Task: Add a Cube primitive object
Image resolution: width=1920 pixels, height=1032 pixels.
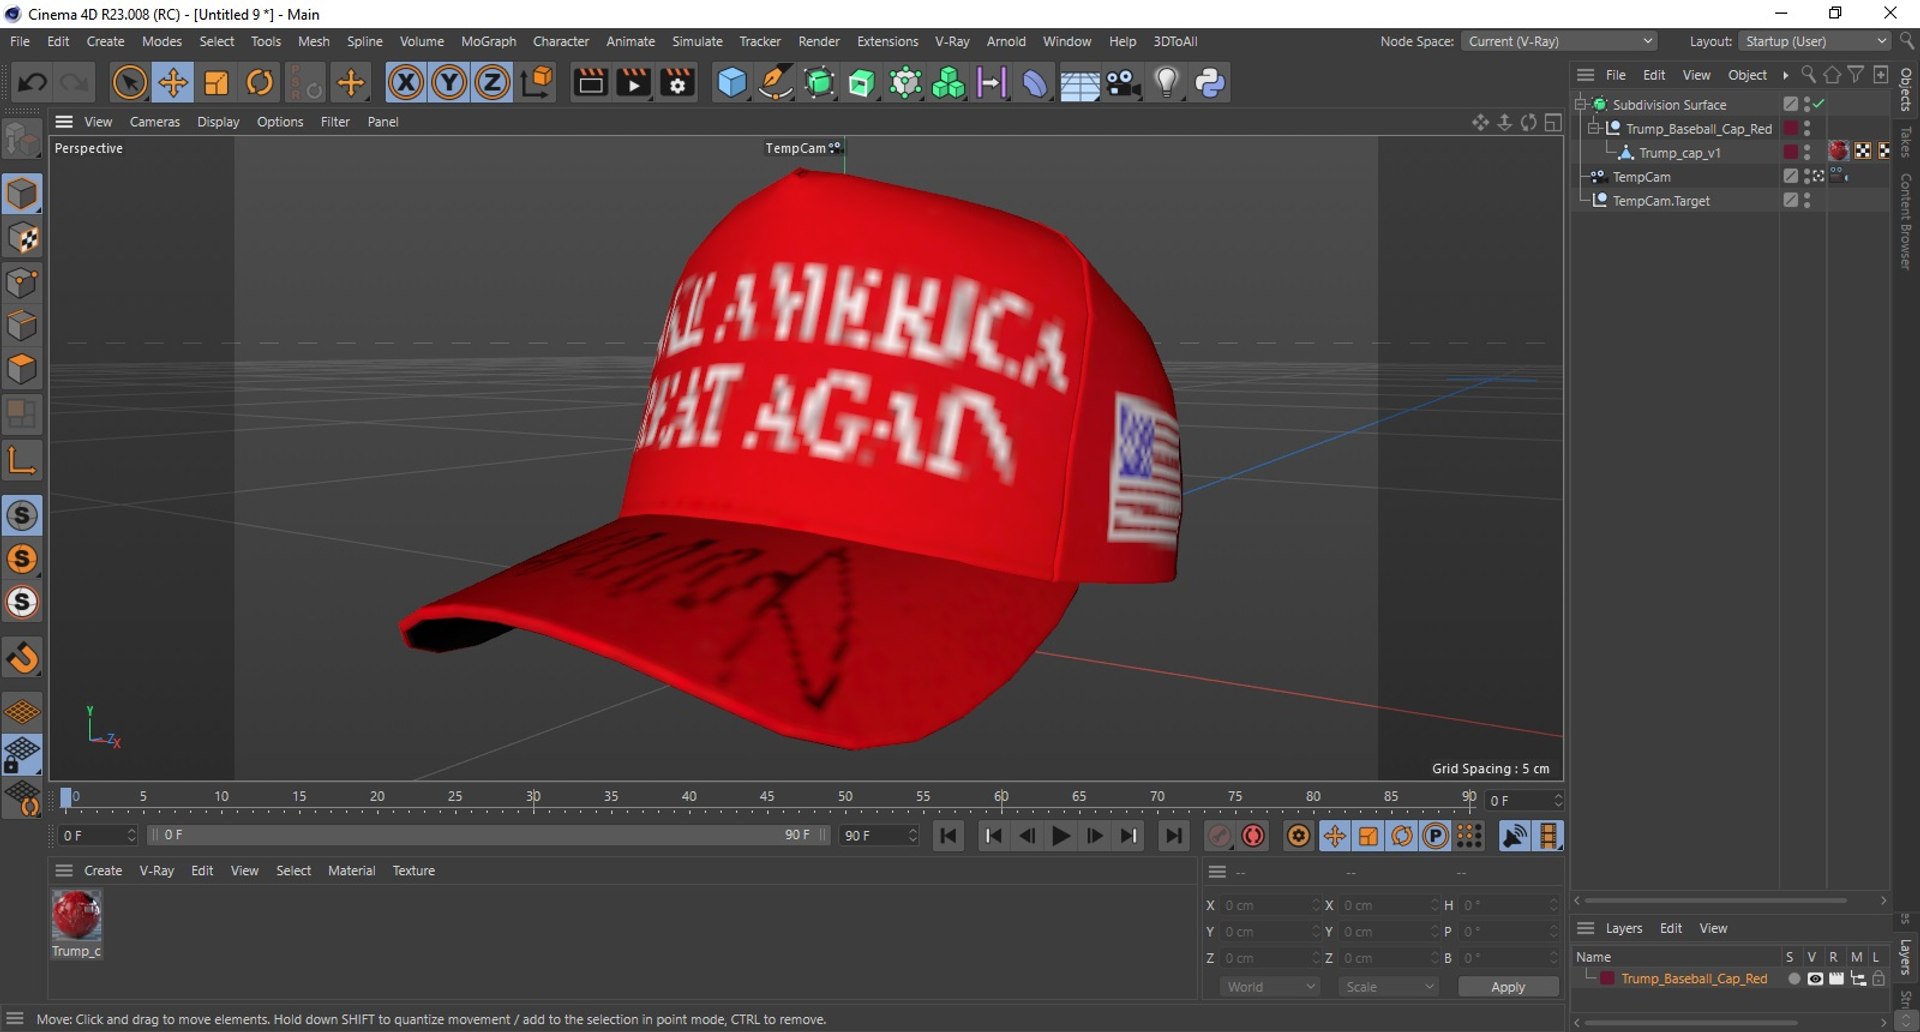Action: (731, 82)
